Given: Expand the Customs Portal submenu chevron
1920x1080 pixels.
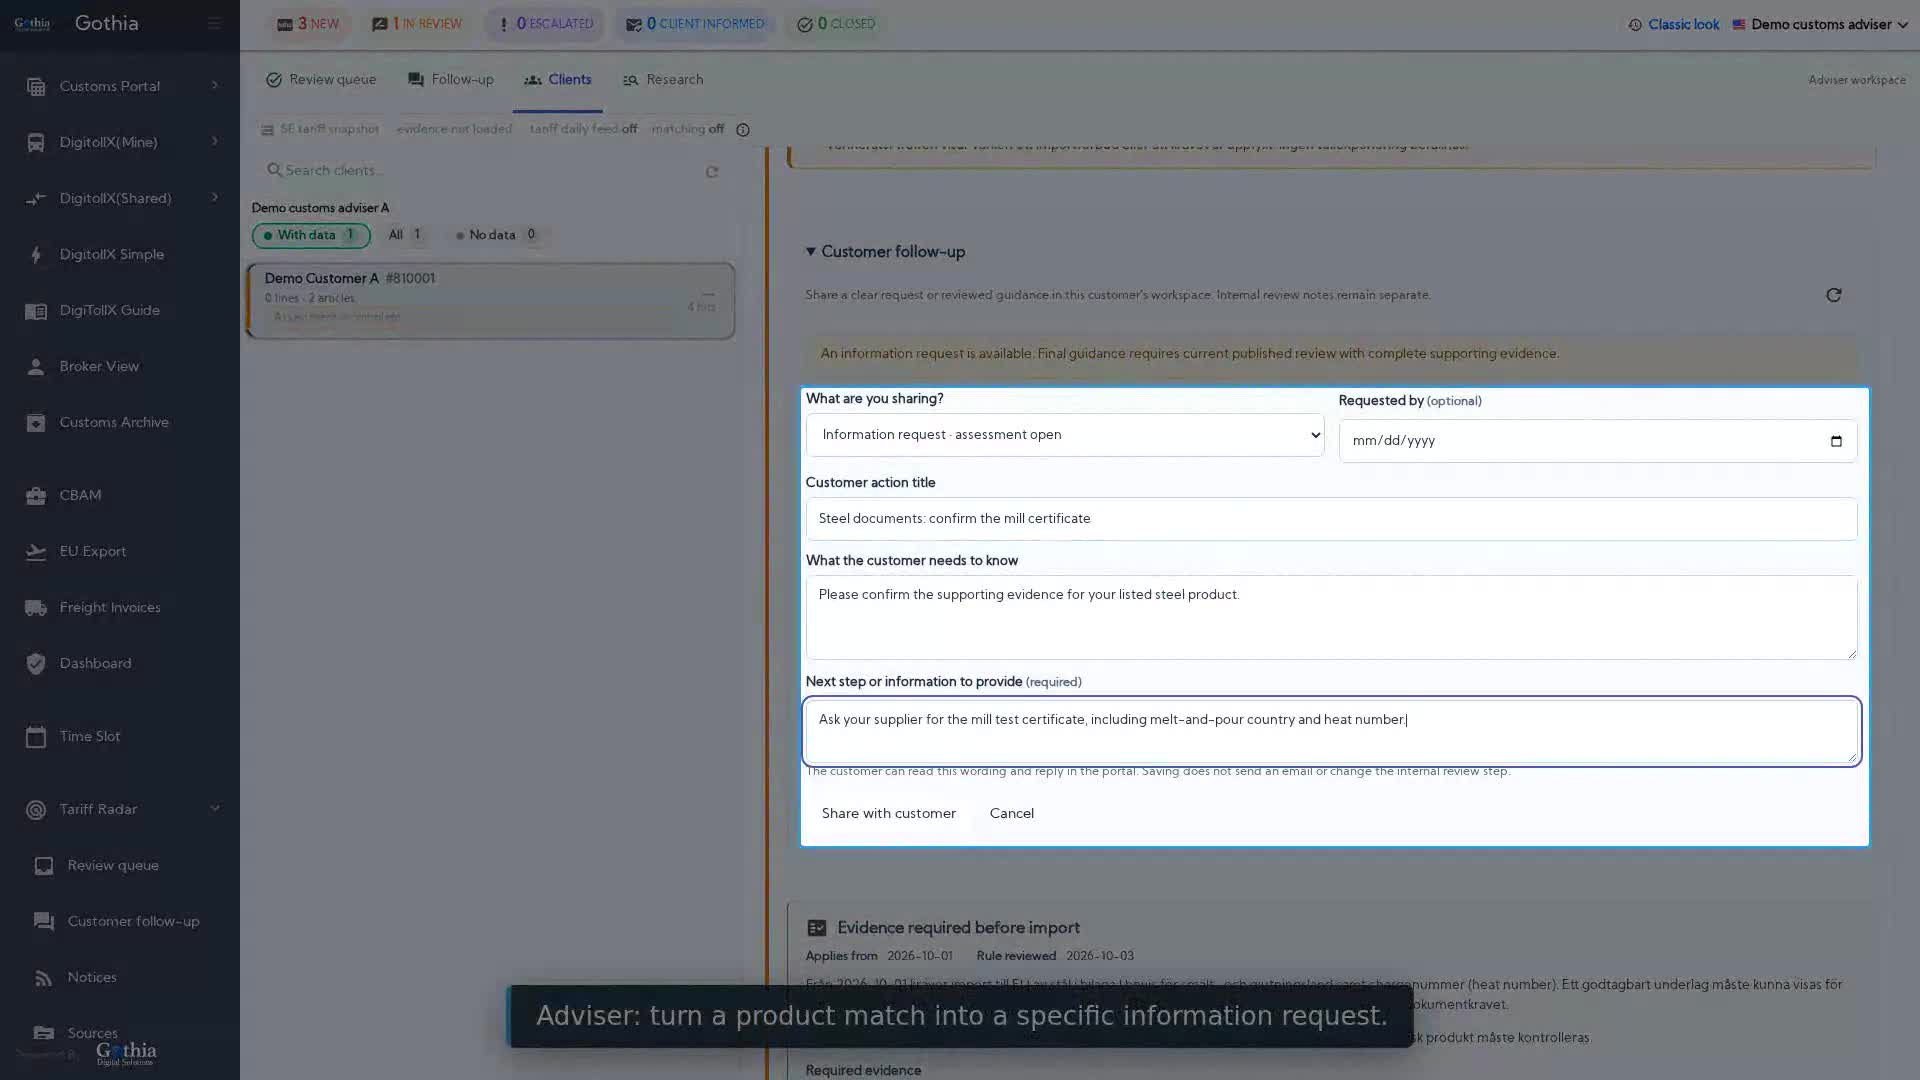Looking at the screenshot, I should [x=214, y=86].
